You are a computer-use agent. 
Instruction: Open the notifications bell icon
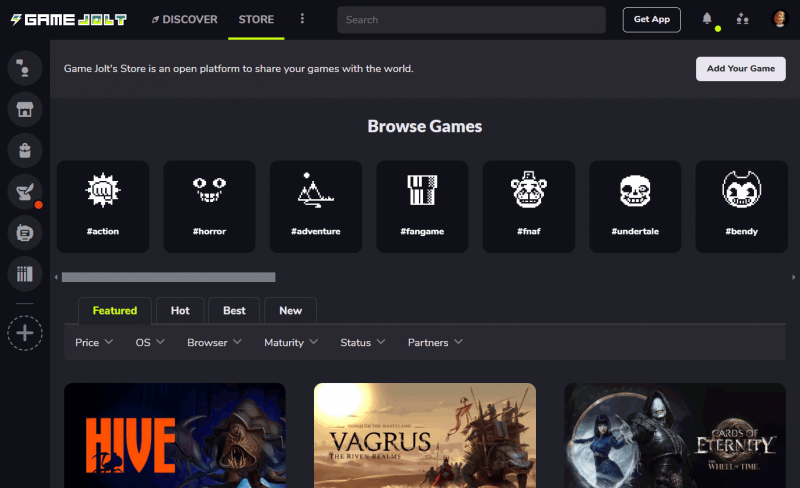707,19
